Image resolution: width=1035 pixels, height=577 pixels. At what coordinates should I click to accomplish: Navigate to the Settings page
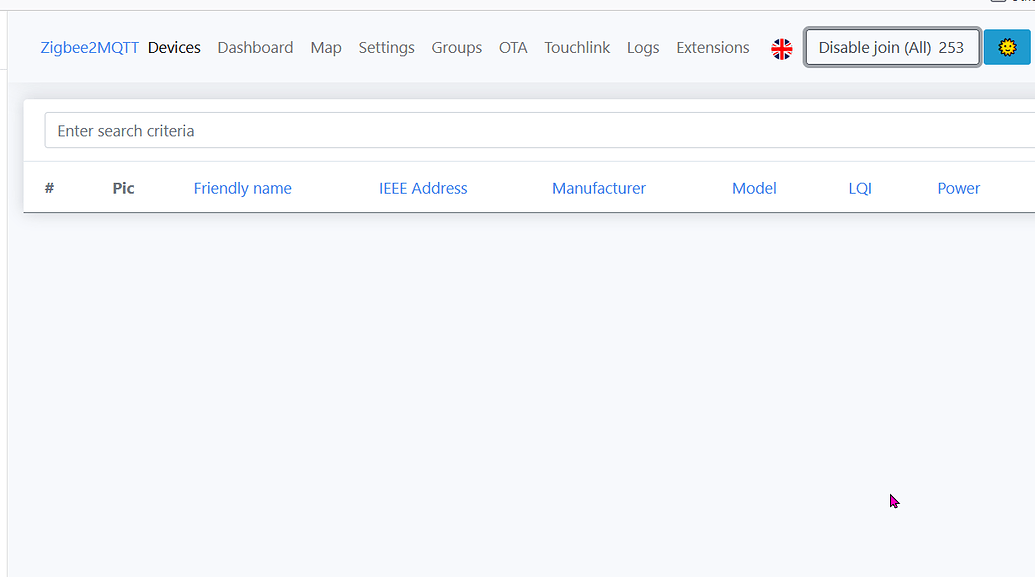click(x=386, y=47)
